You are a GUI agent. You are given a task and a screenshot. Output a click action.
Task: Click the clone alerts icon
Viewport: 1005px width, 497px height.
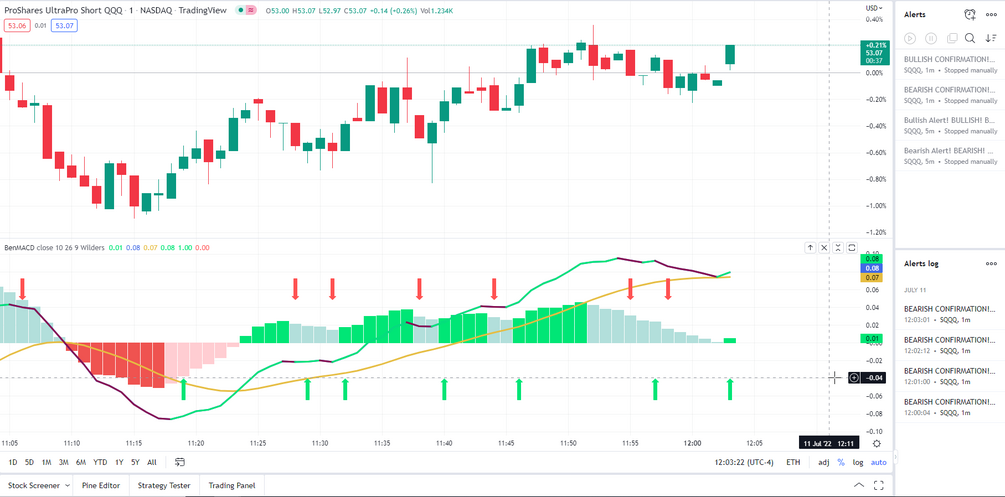pos(952,38)
